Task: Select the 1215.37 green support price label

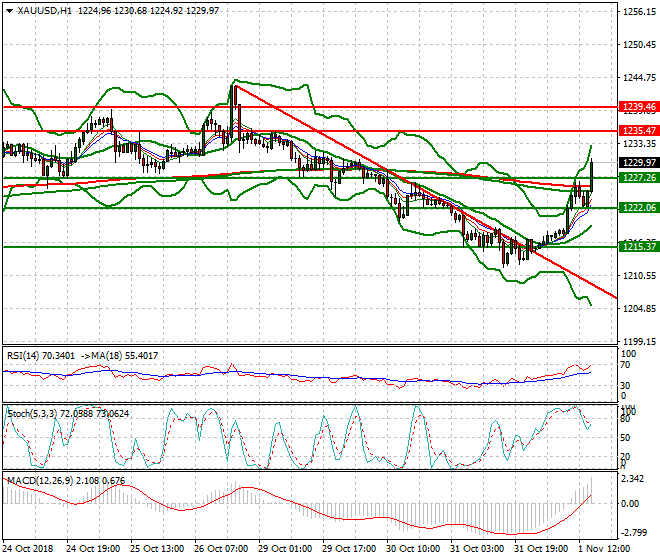Action: [639, 246]
